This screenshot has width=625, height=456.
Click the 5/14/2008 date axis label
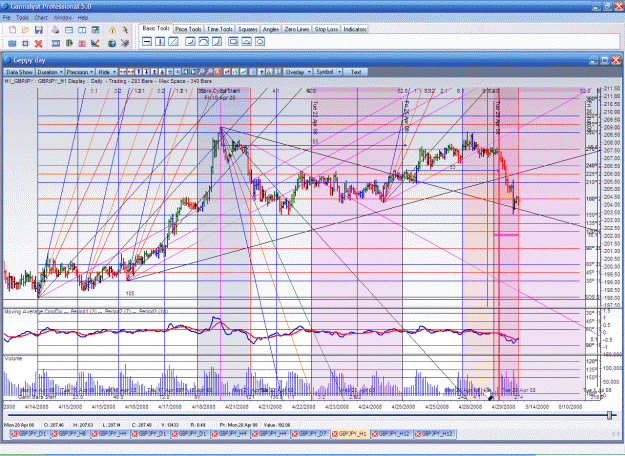click(537, 407)
